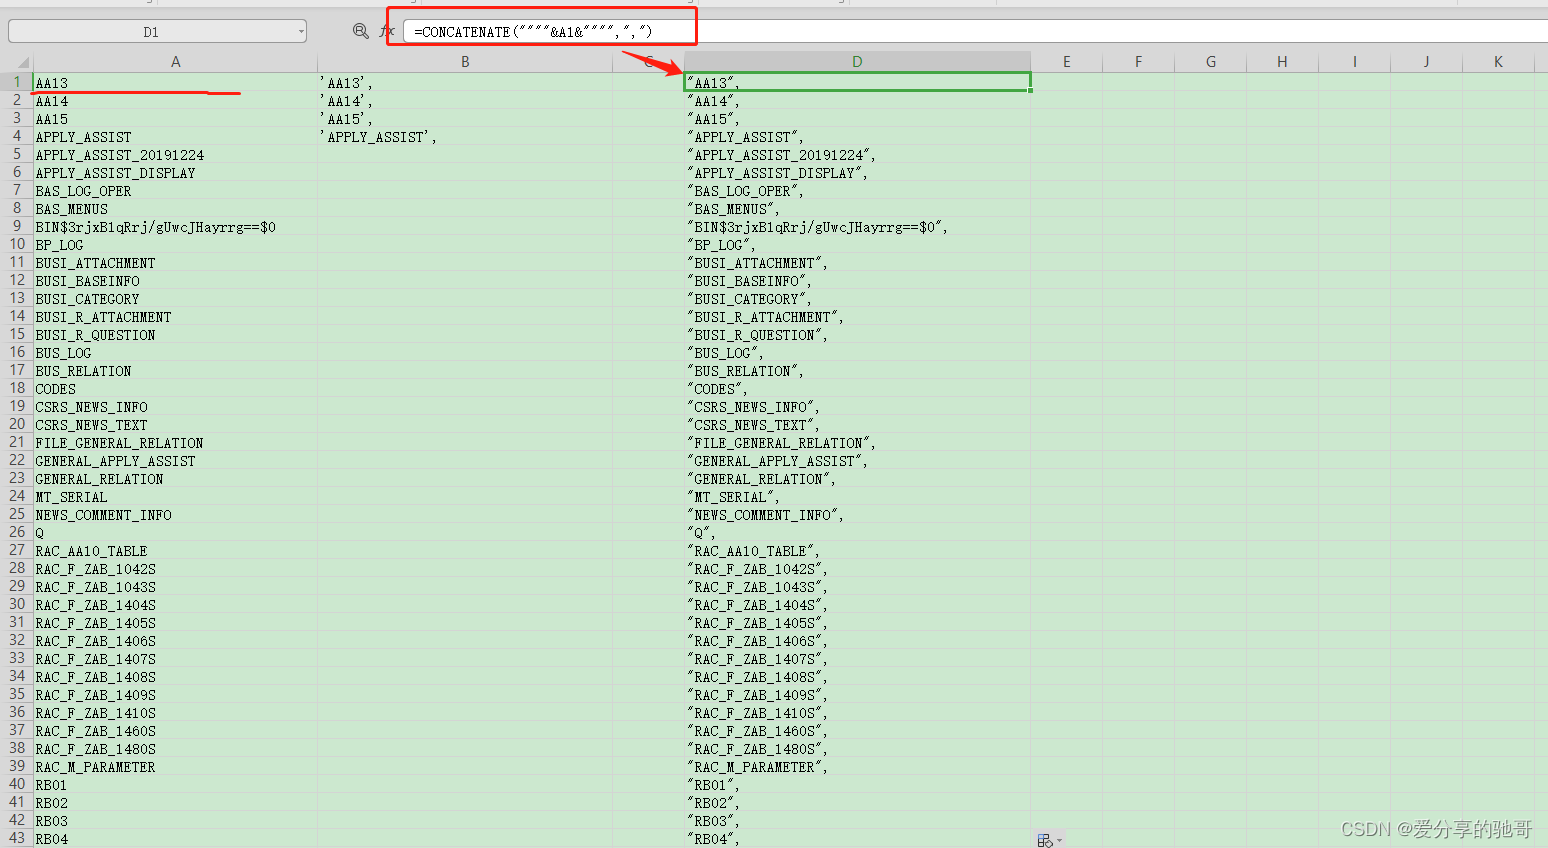The image size is (1548, 848).
Task: Click cell A15 BUSI_R_QUESTION
Action: (x=176, y=335)
